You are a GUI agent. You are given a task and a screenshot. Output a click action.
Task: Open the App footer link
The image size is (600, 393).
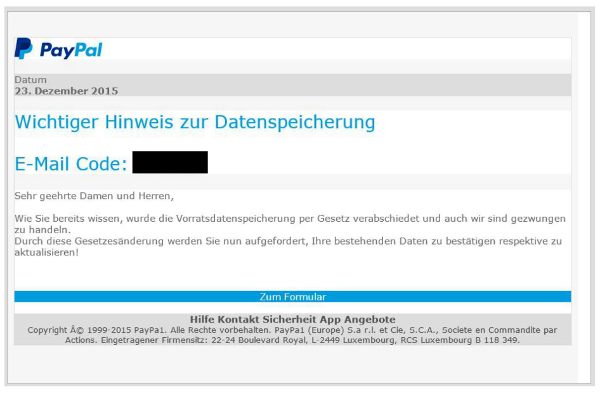point(330,320)
